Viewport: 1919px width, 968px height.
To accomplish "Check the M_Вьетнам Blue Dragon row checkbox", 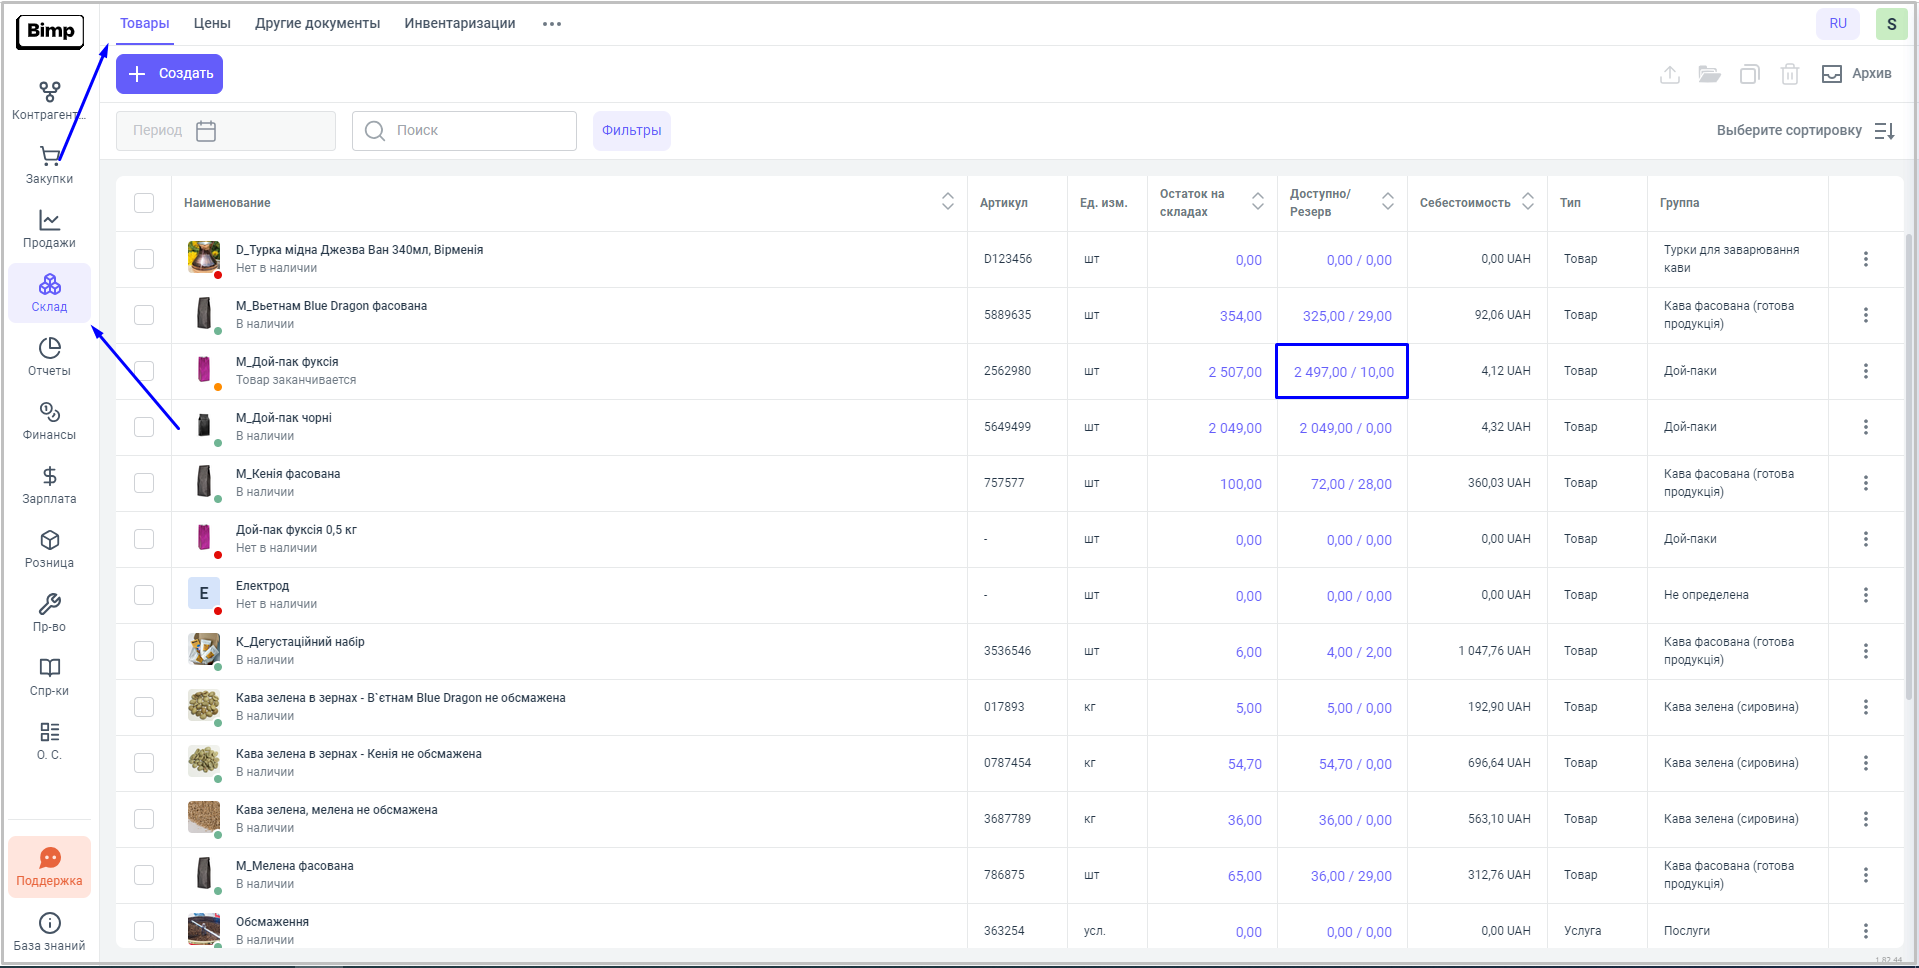I will pos(144,315).
